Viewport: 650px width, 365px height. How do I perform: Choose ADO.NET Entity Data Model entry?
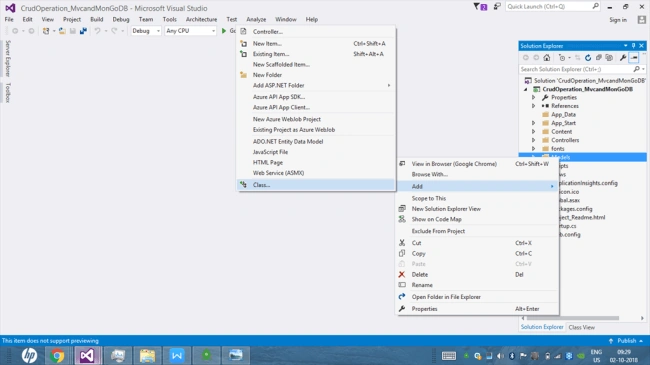pos(316,141)
